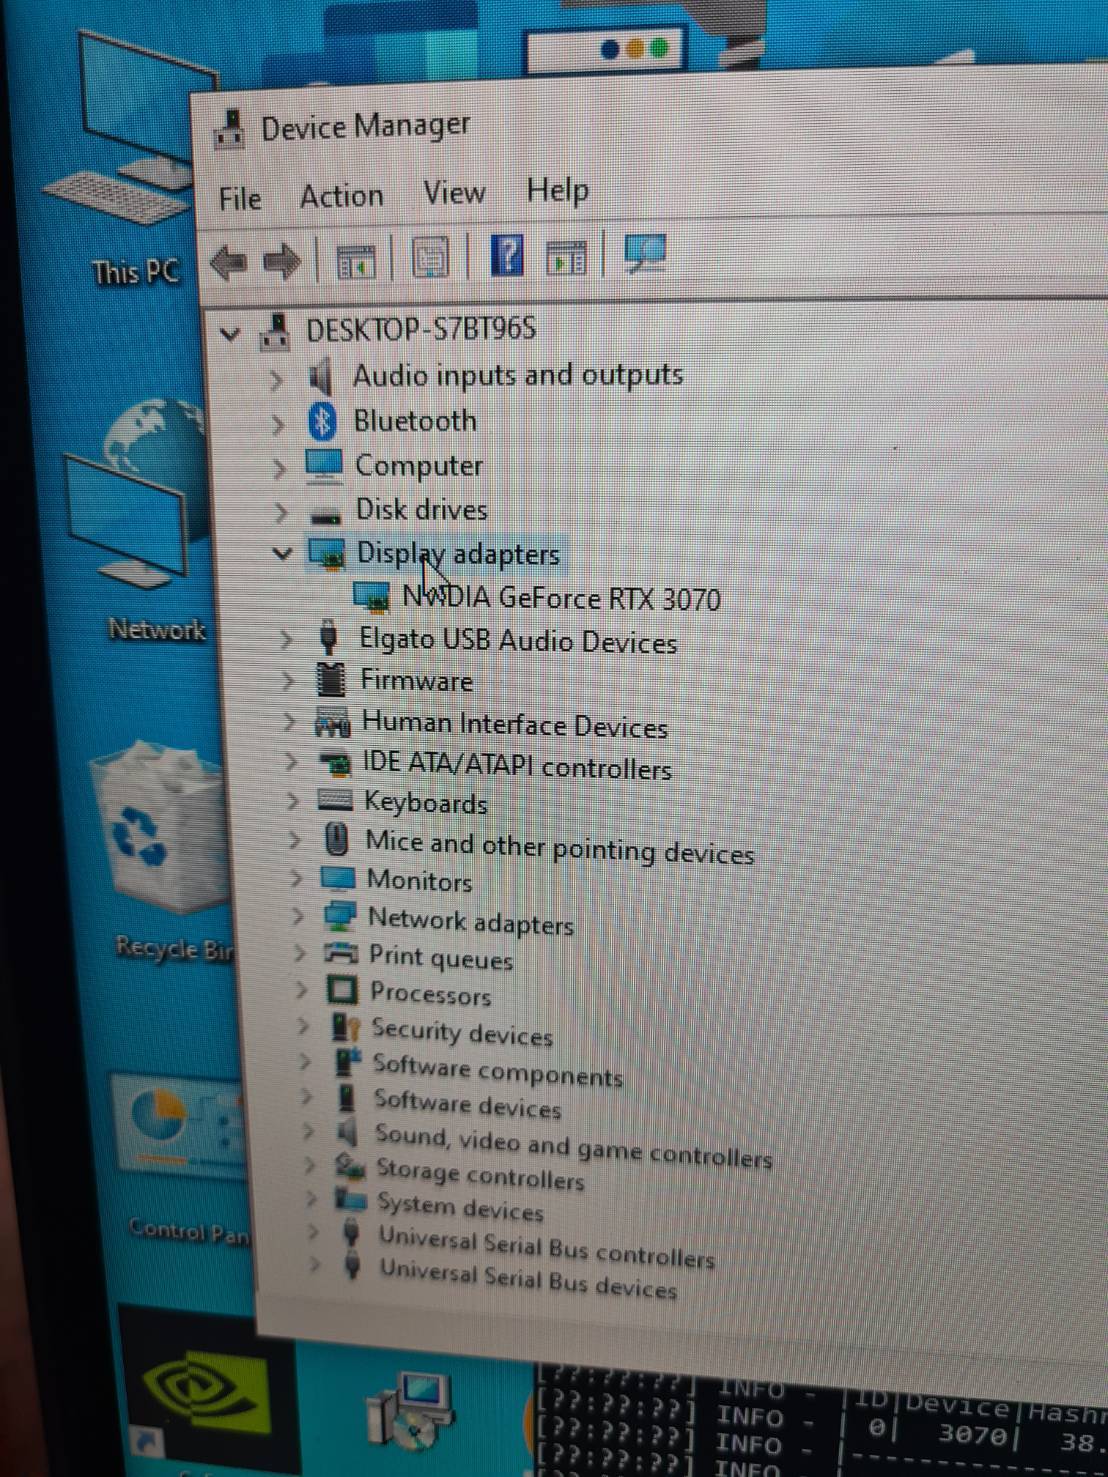Screen dimensions: 1108x1477
Task: Open the View menu
Action: [454, 192]
